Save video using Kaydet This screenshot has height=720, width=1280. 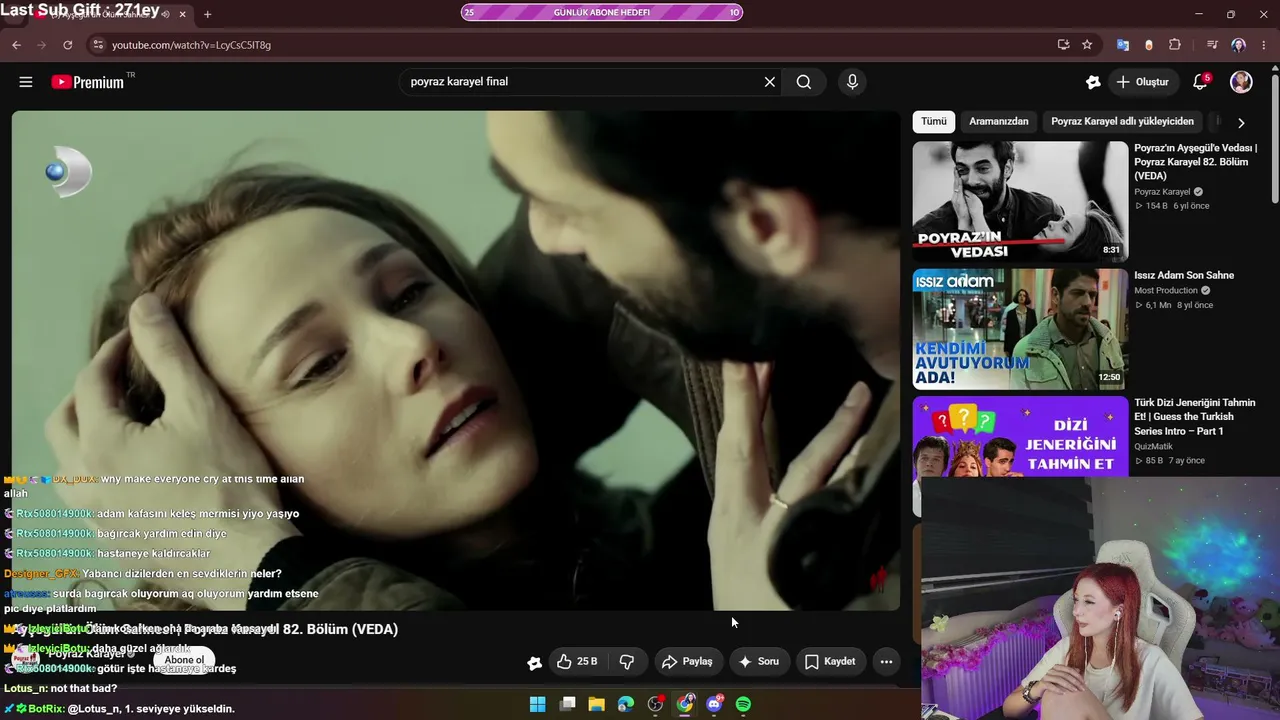830,662
